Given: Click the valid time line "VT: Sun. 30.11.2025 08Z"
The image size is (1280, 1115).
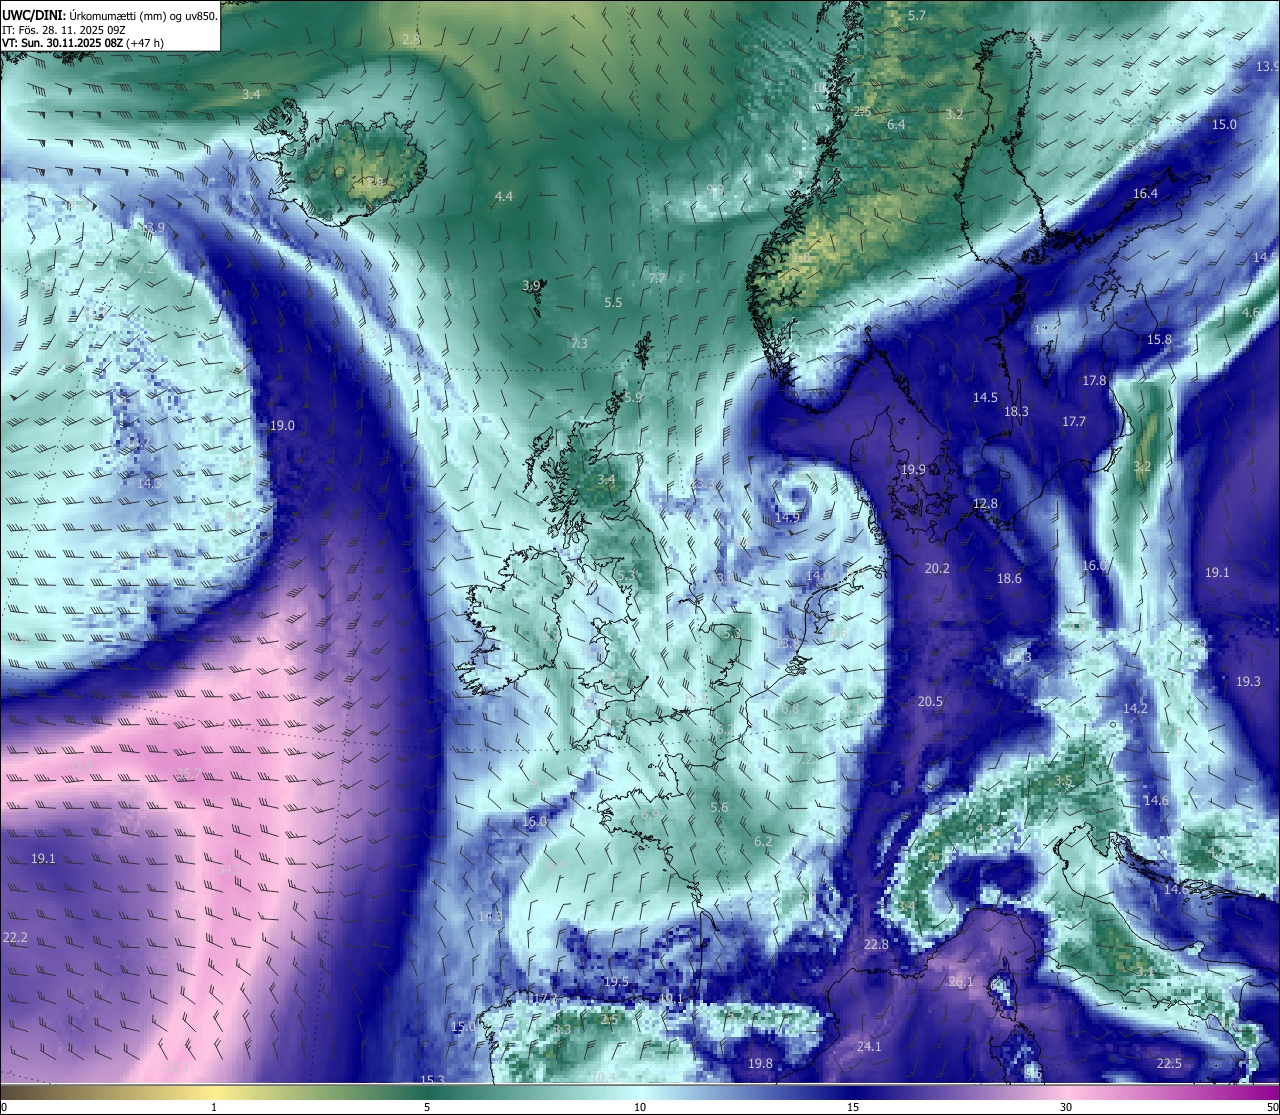Looking at the screenshot, I should tap(61, 44).
